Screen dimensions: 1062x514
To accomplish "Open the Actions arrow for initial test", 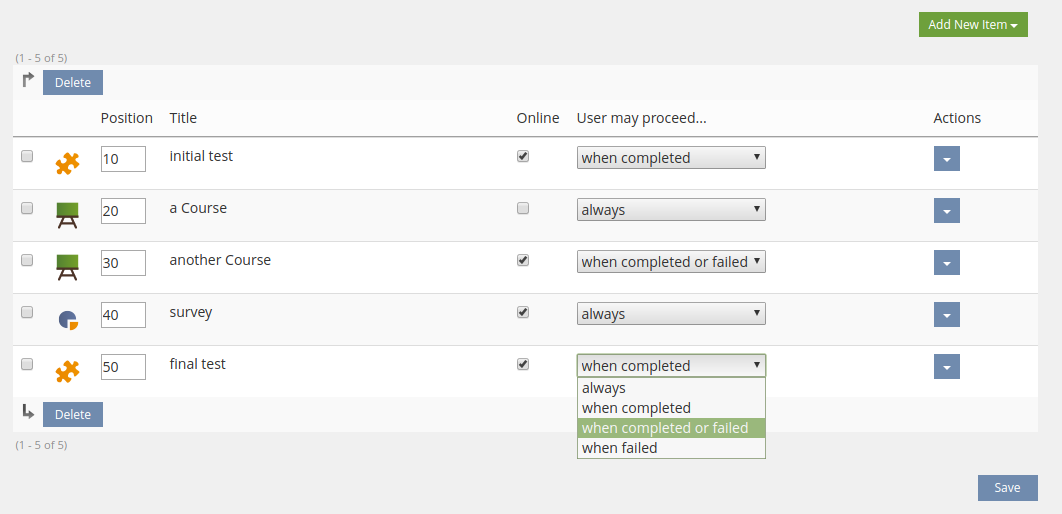I will tap(946, 159).
